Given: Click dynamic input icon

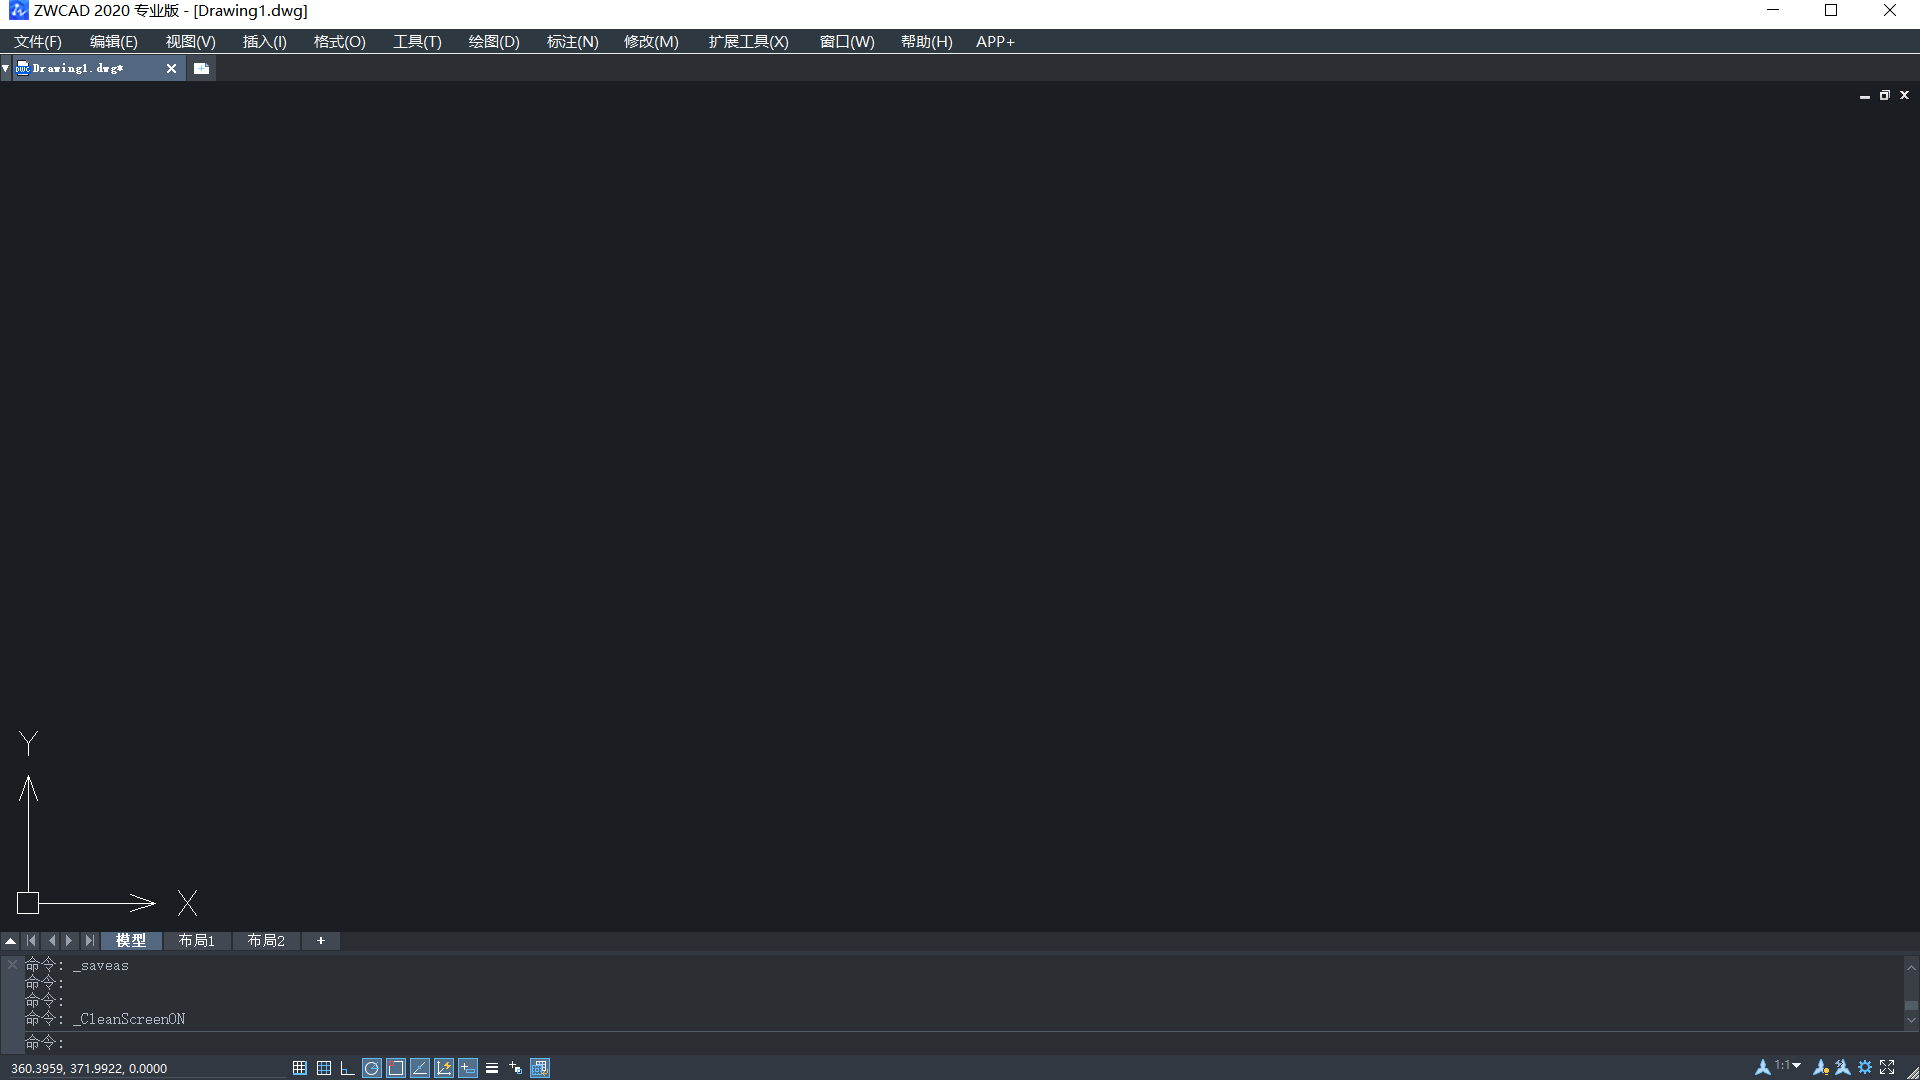Looking at the screenshot, I should click(x=468, y=1068).
